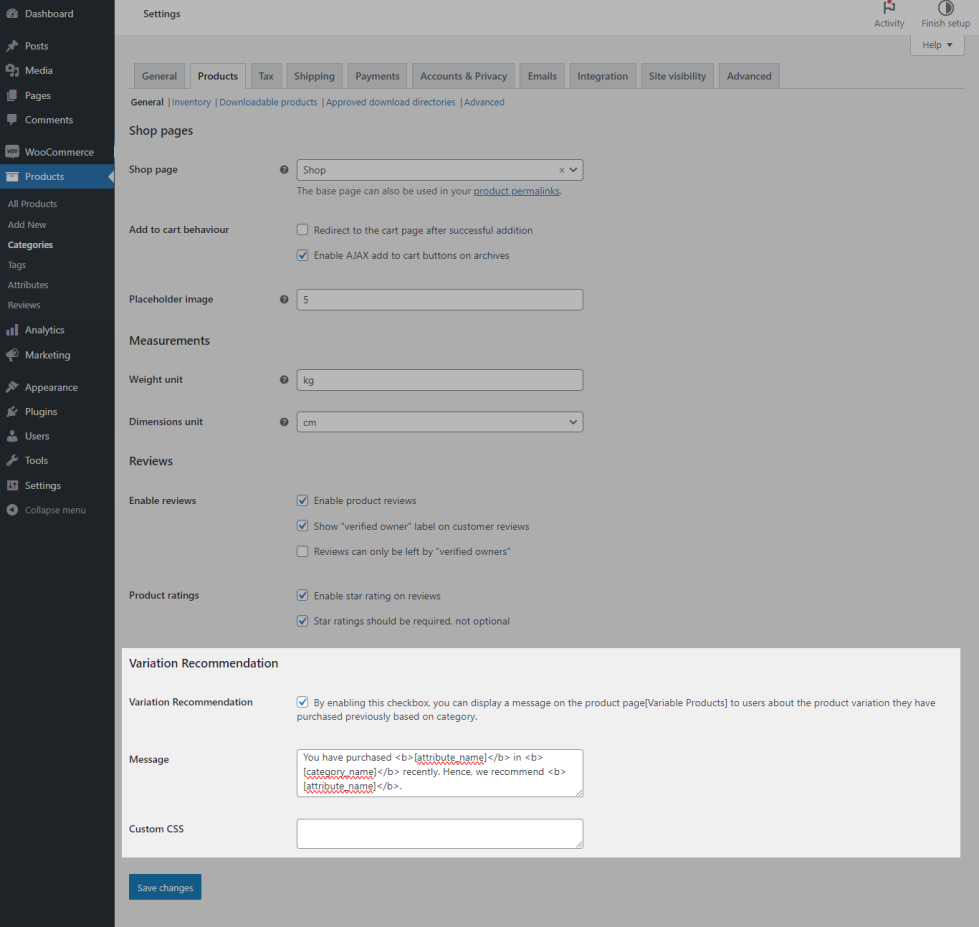Expand the Help dropdown button

click(936, 45)
